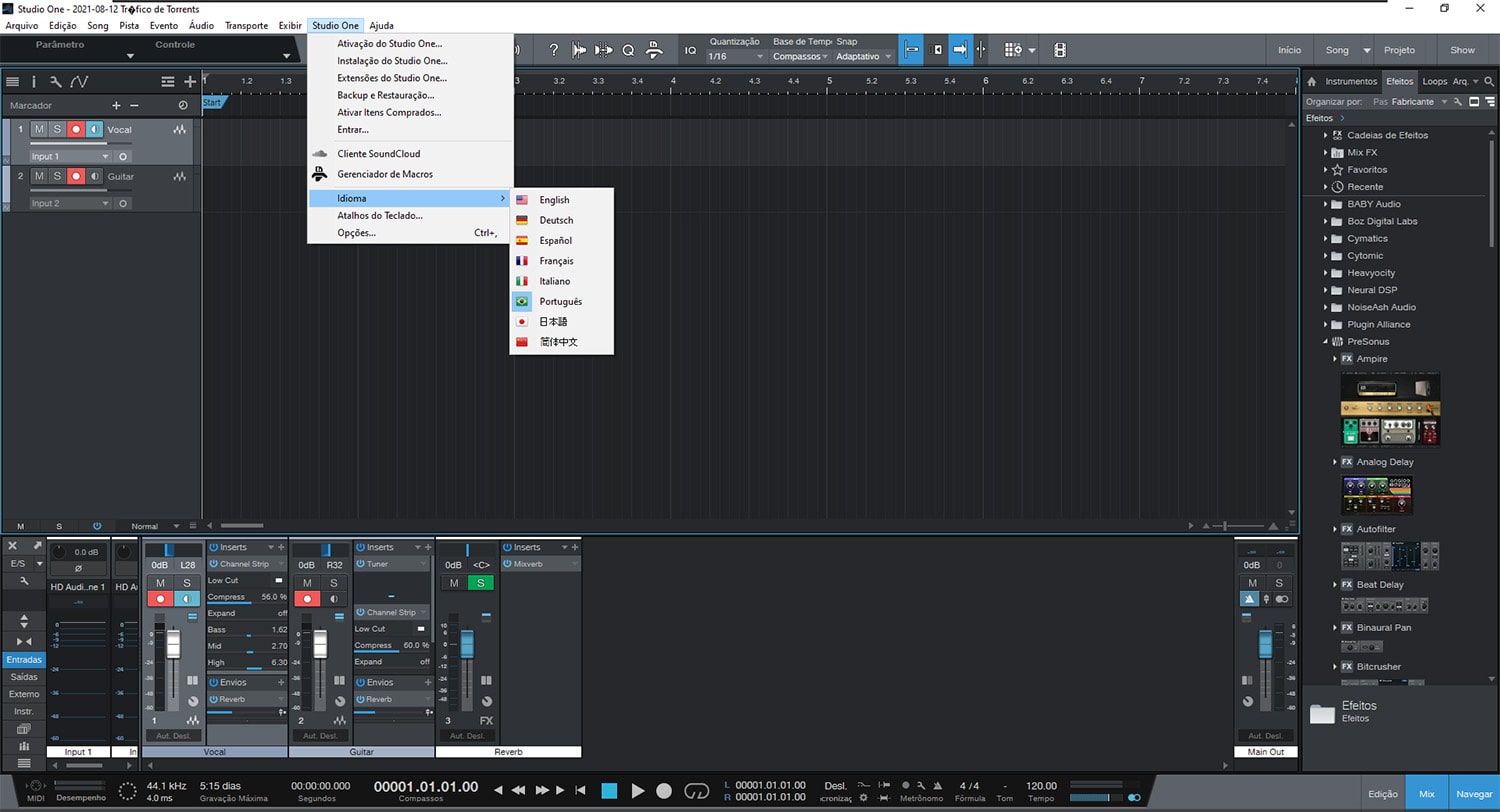
Task: Toggle record arm on Guitar track
Action: pos(75,177)
